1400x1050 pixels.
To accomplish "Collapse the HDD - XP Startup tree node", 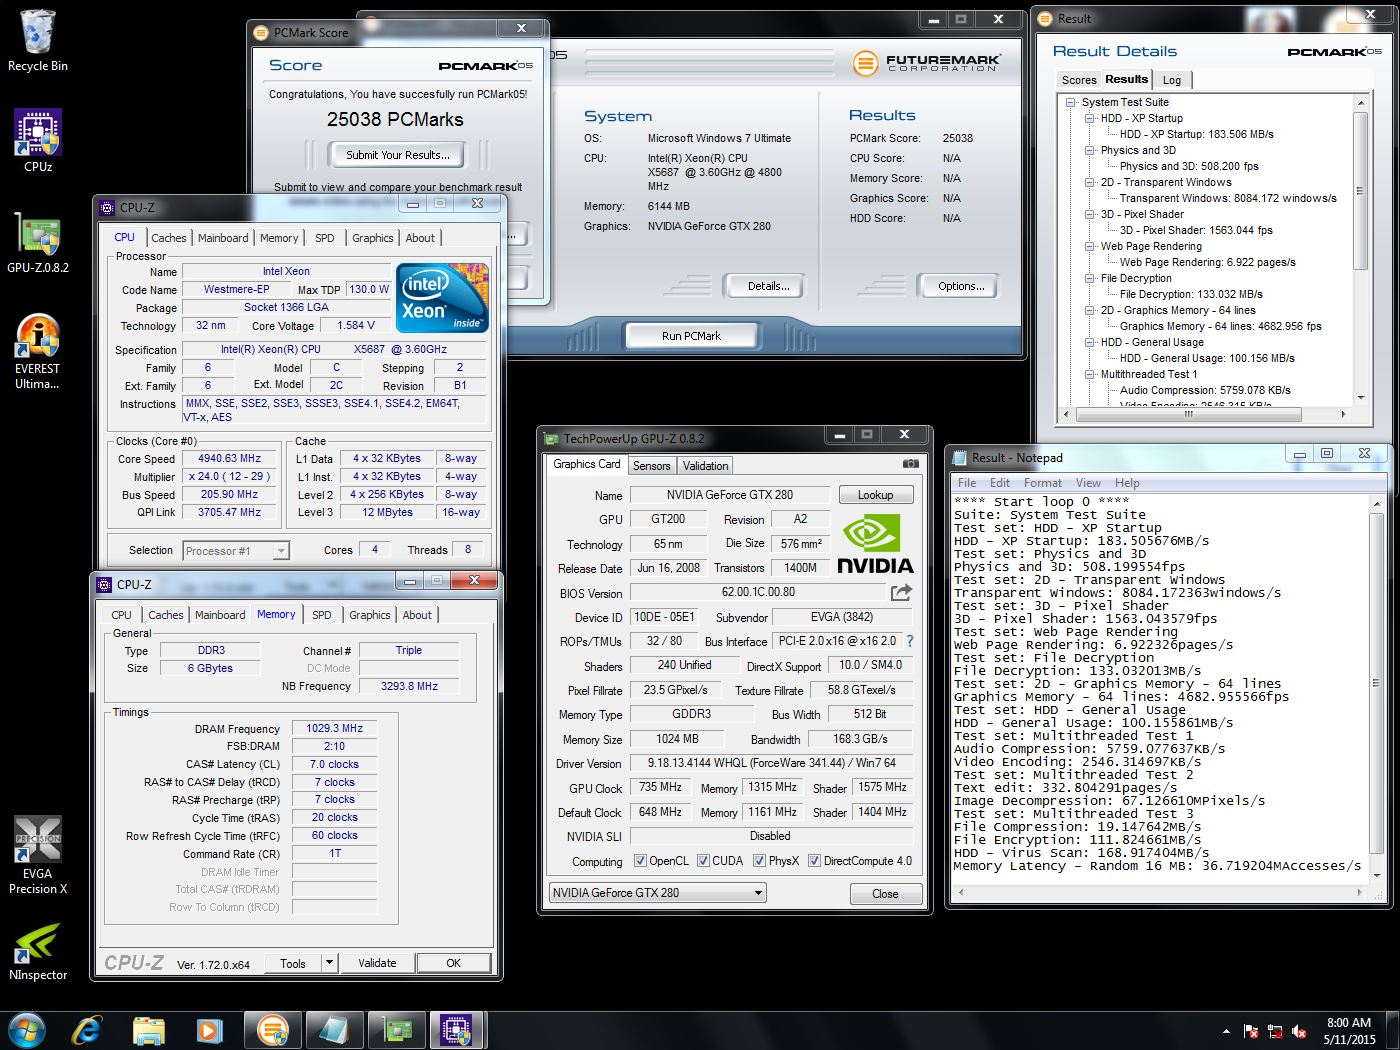I will click(x=1089, y=119).
